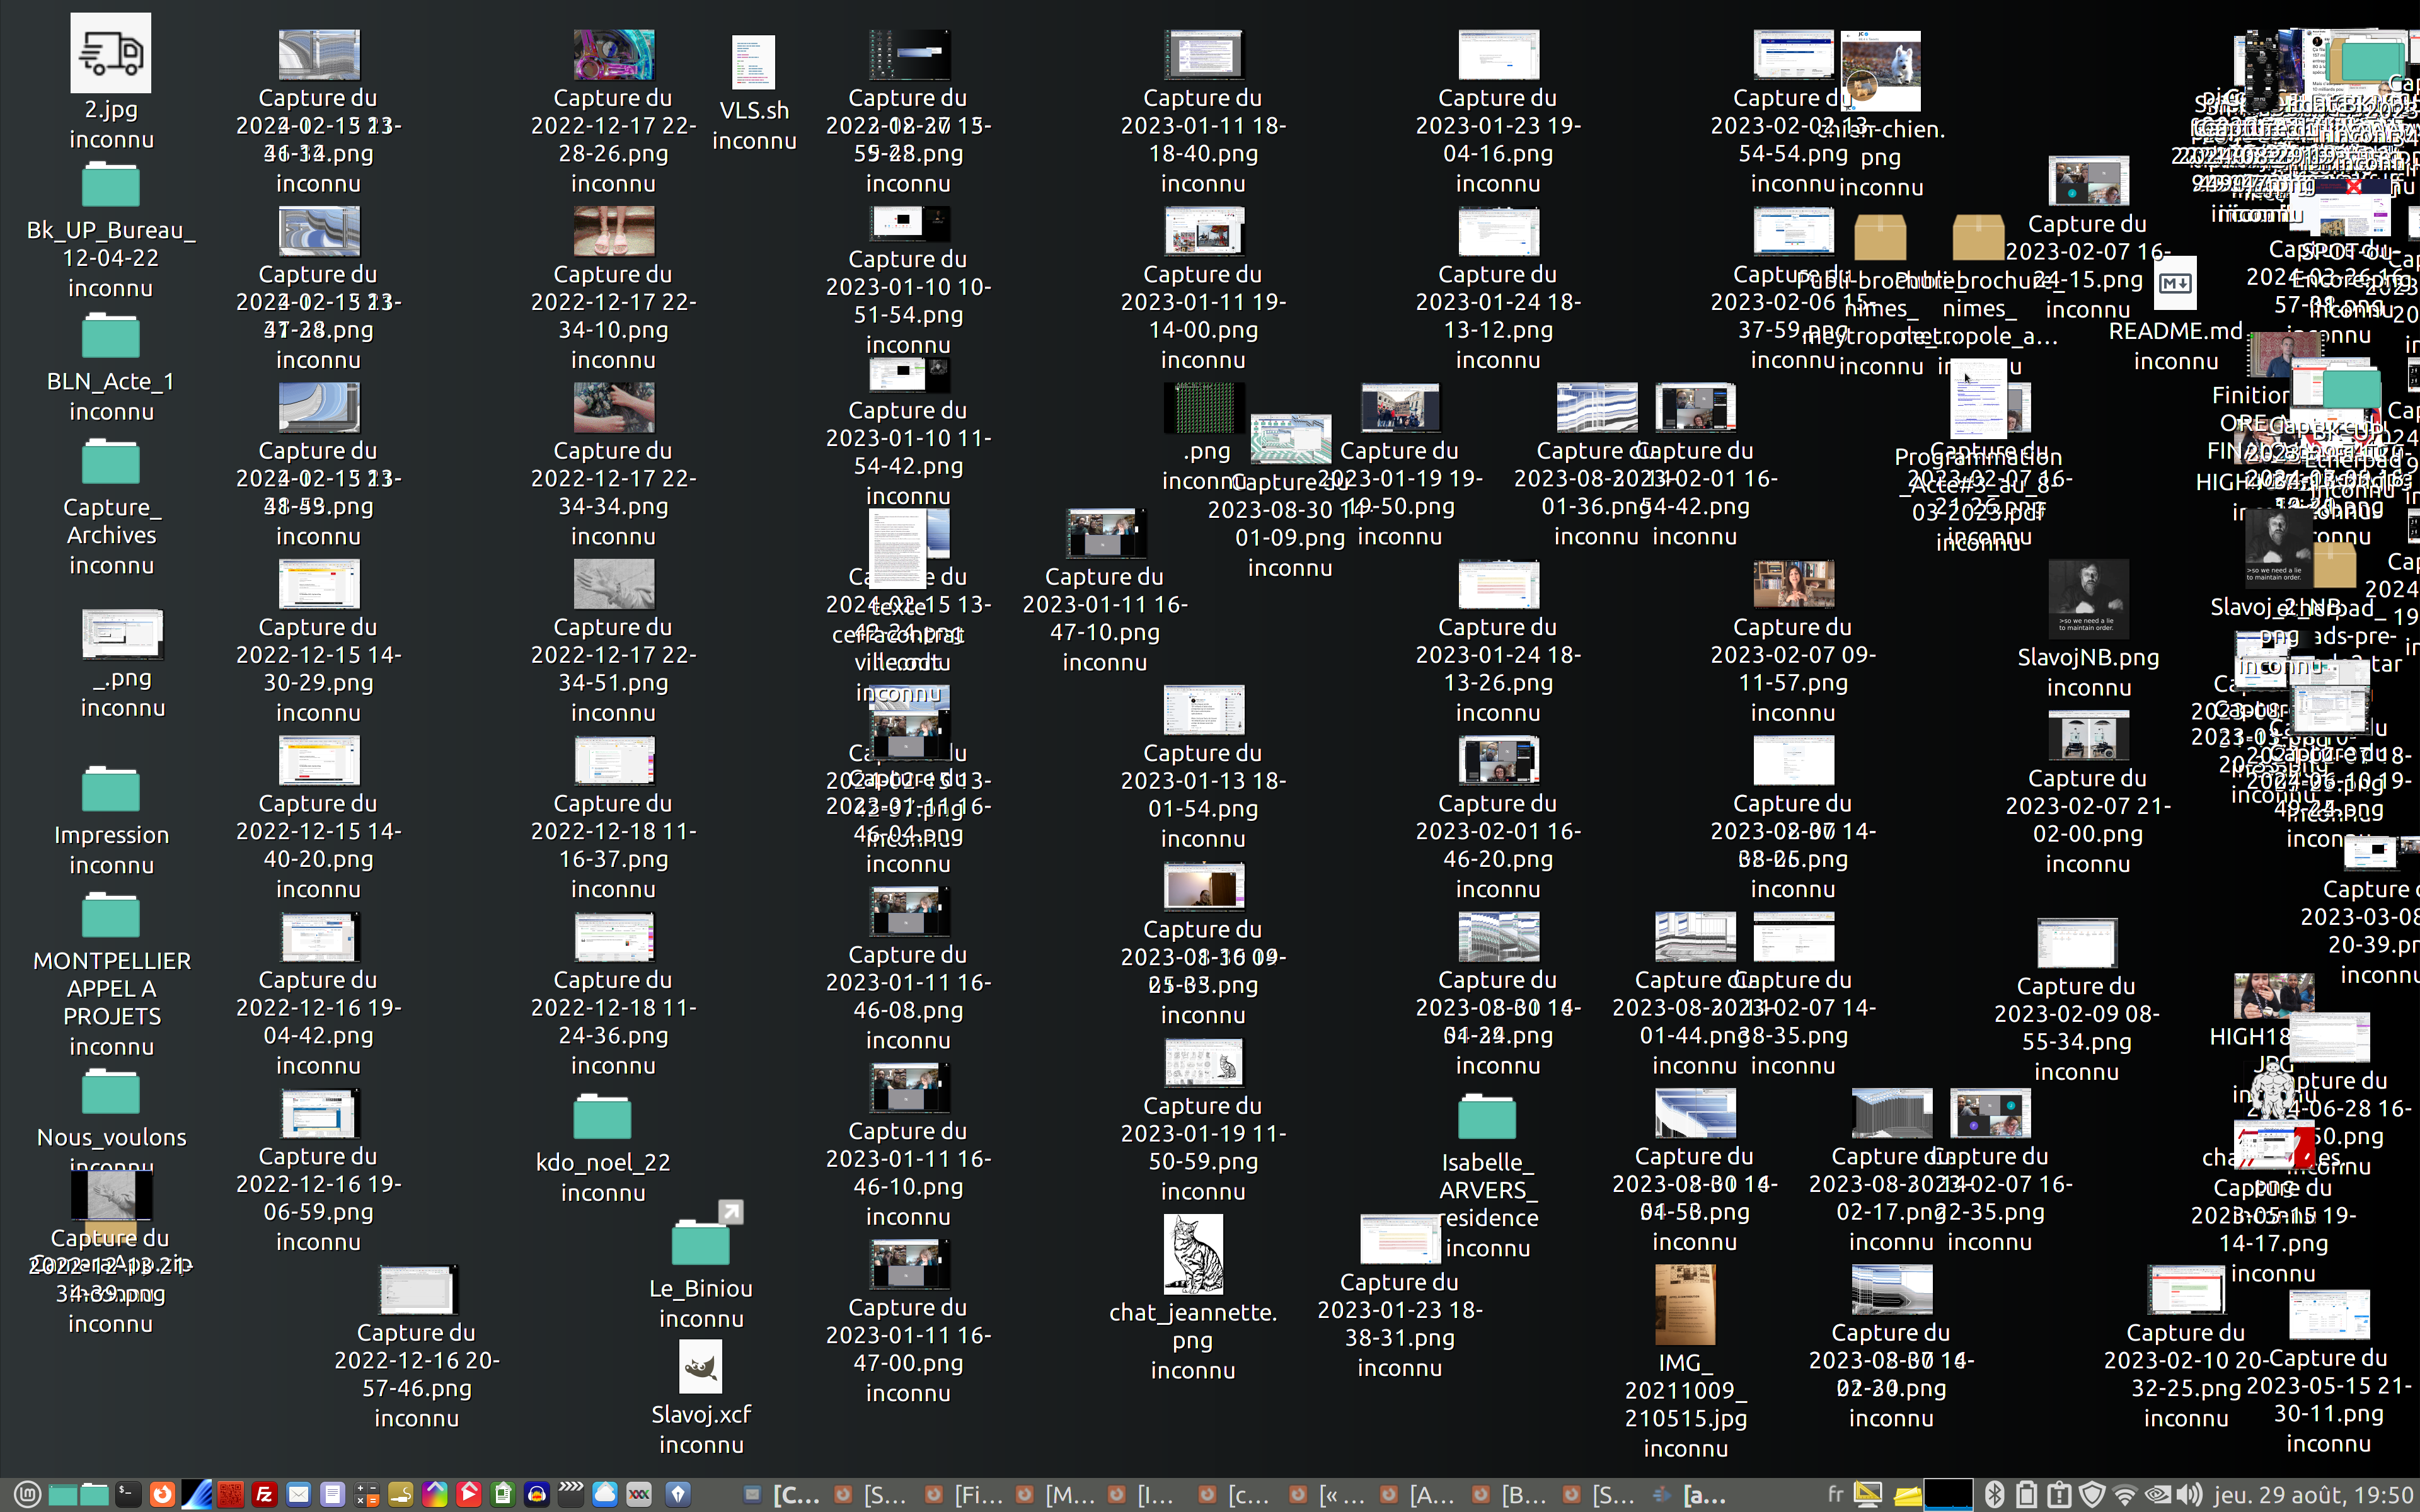
Task: Launch the terminal from the panel
Action: pos(128,1495)
